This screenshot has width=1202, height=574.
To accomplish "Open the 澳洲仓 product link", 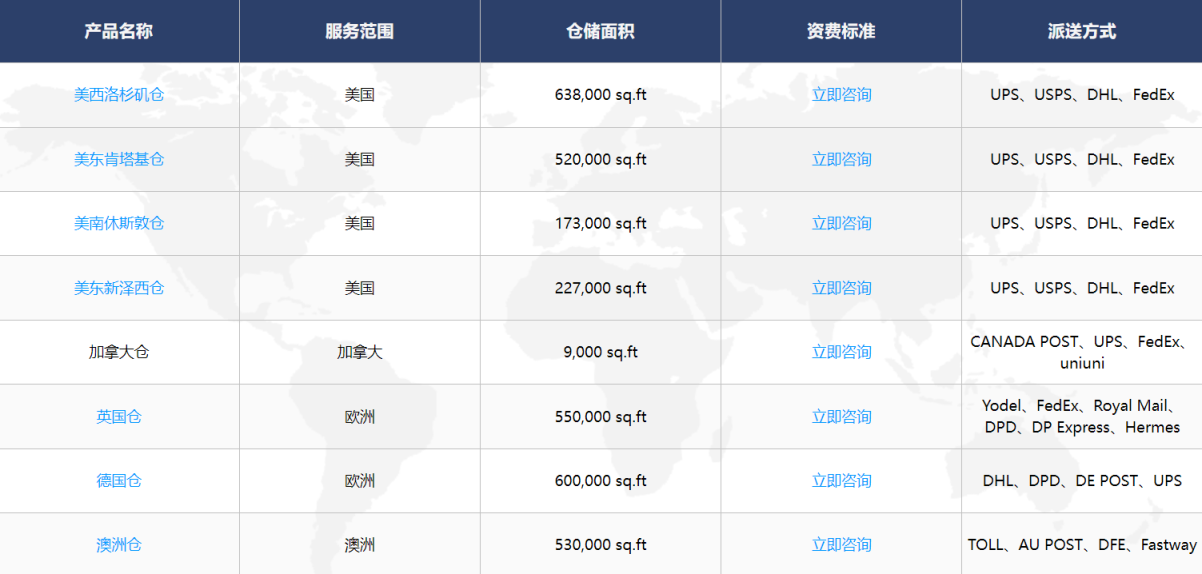I will click(119, 545).
